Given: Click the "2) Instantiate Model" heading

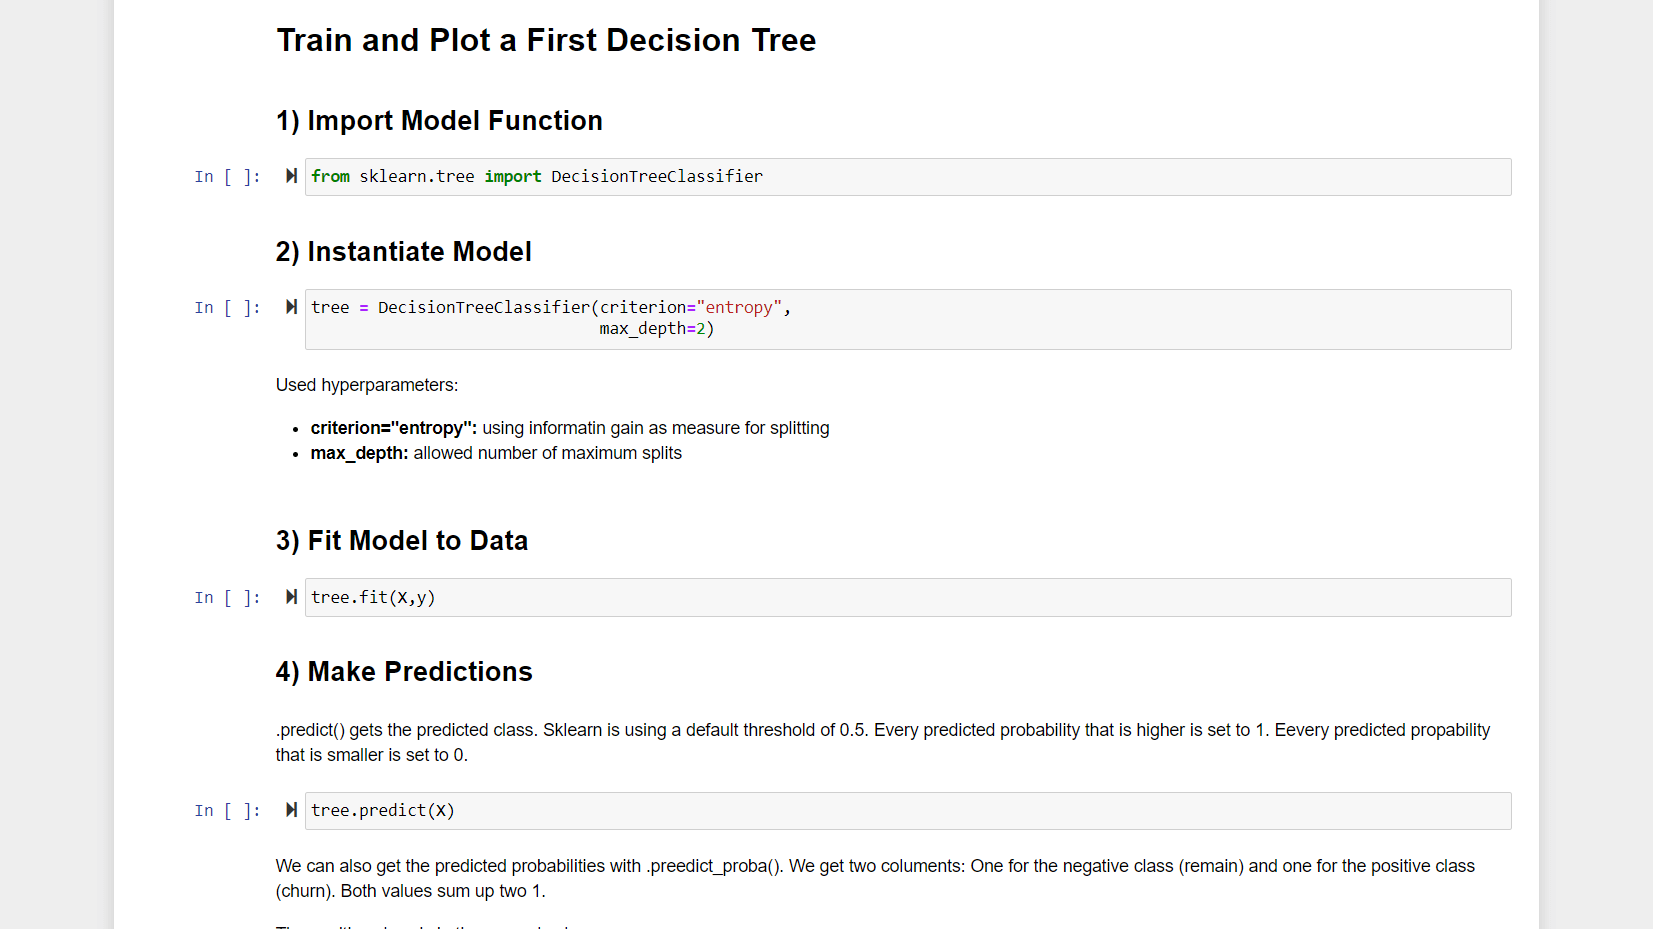Looking at the screenshot, I should click(403, 252).
